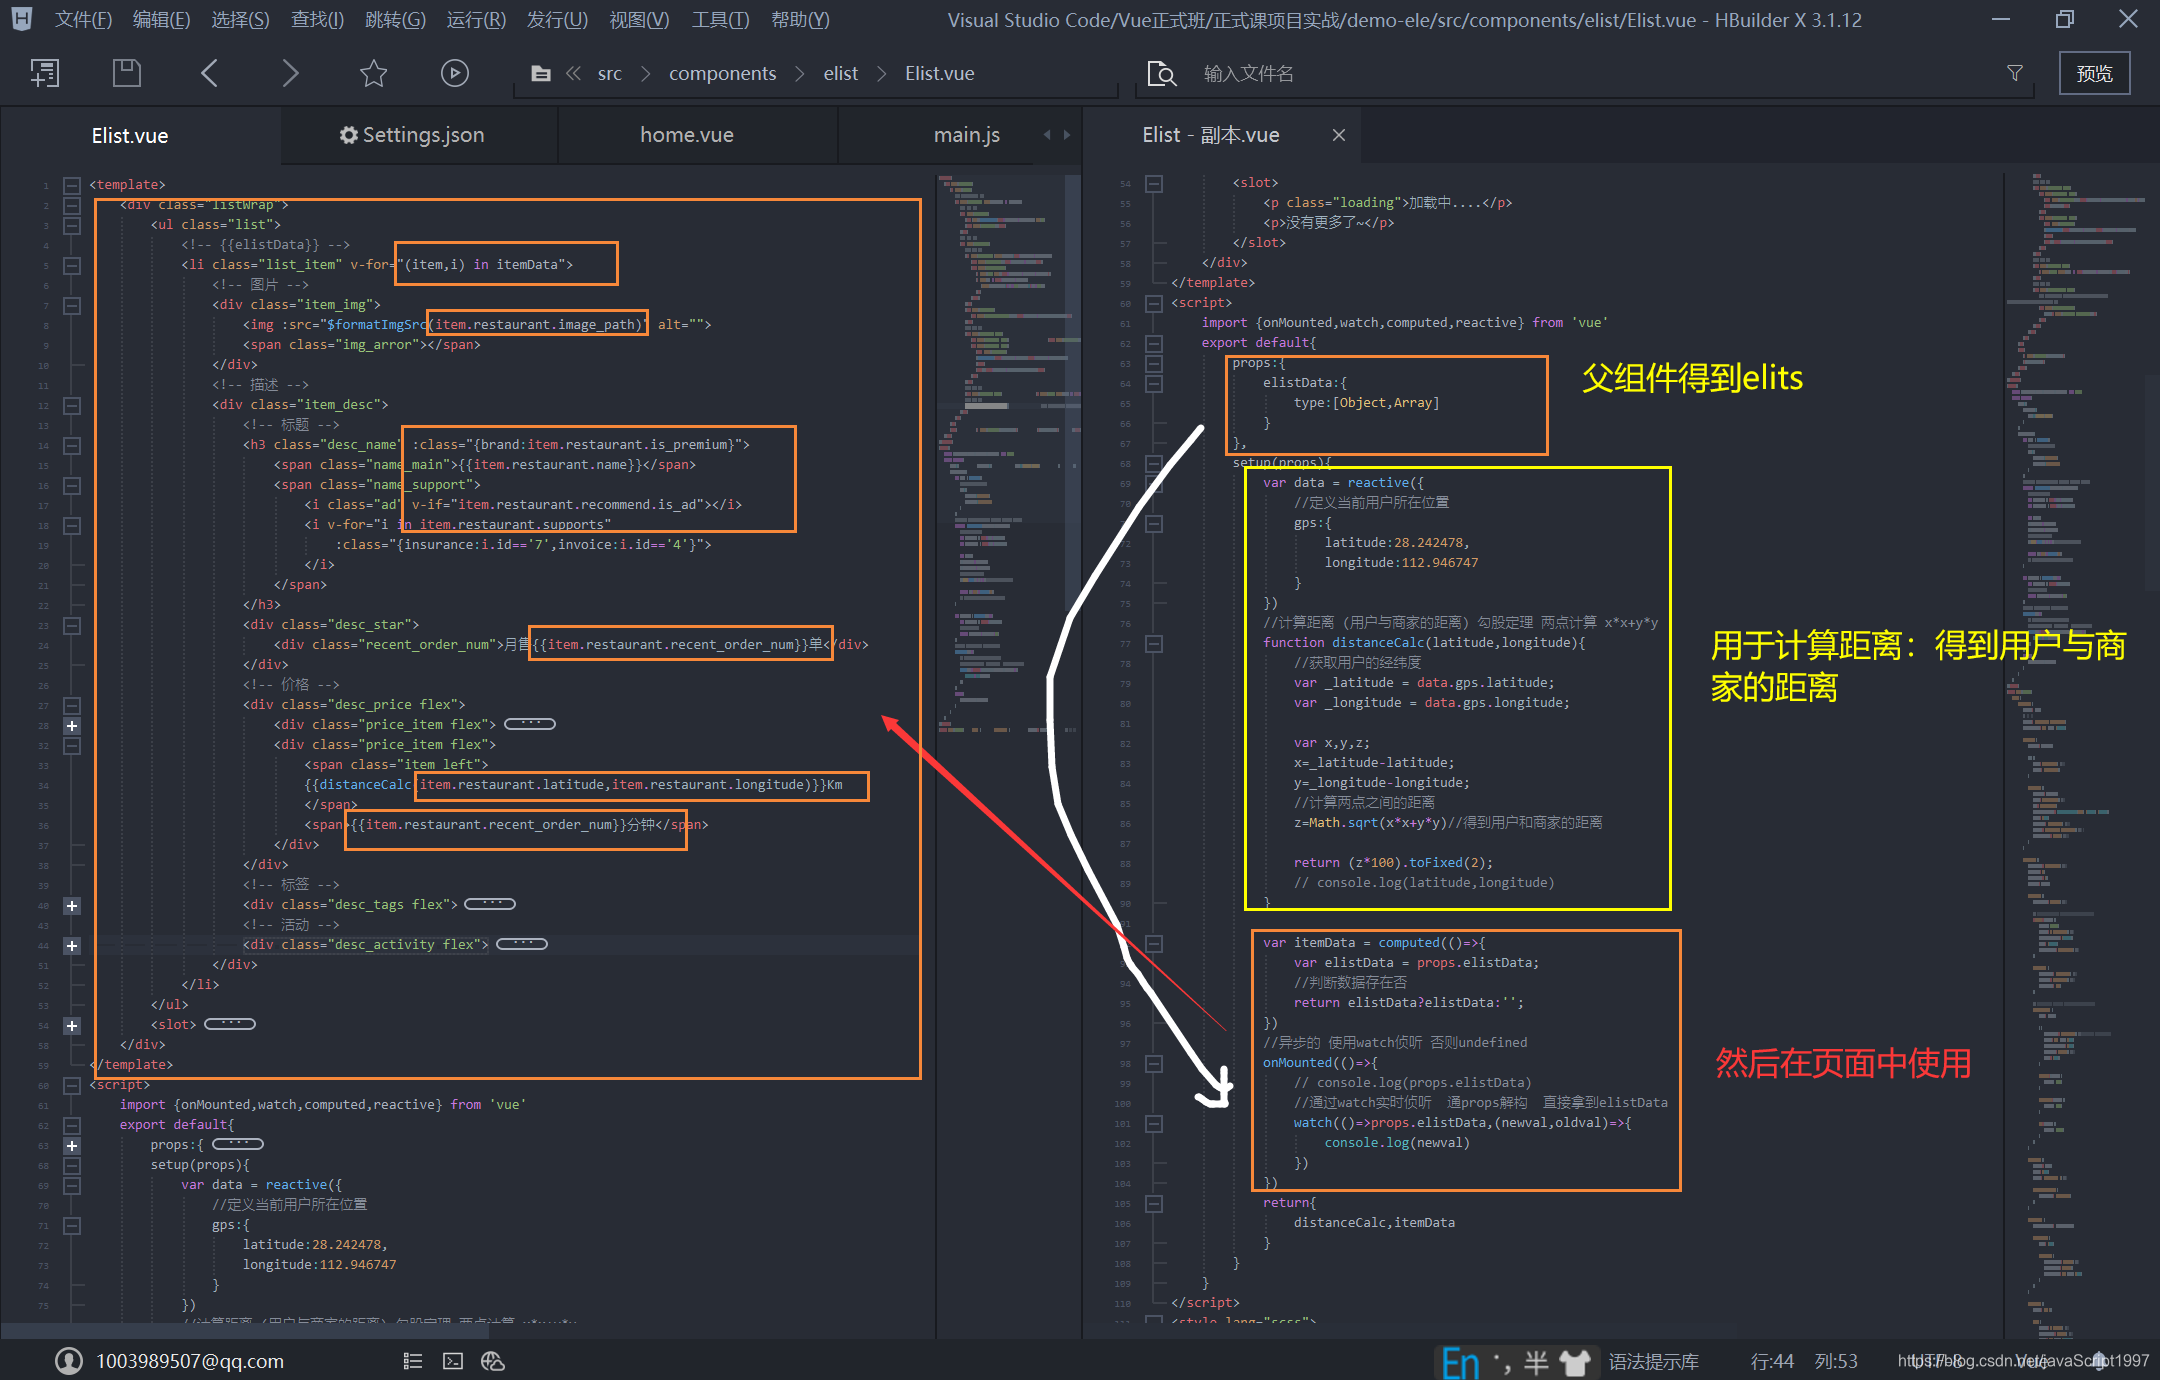Open the 文件(F) menu
Image resolution: width=2160 pixels, height=1380 pixels.
pos(83,19)
